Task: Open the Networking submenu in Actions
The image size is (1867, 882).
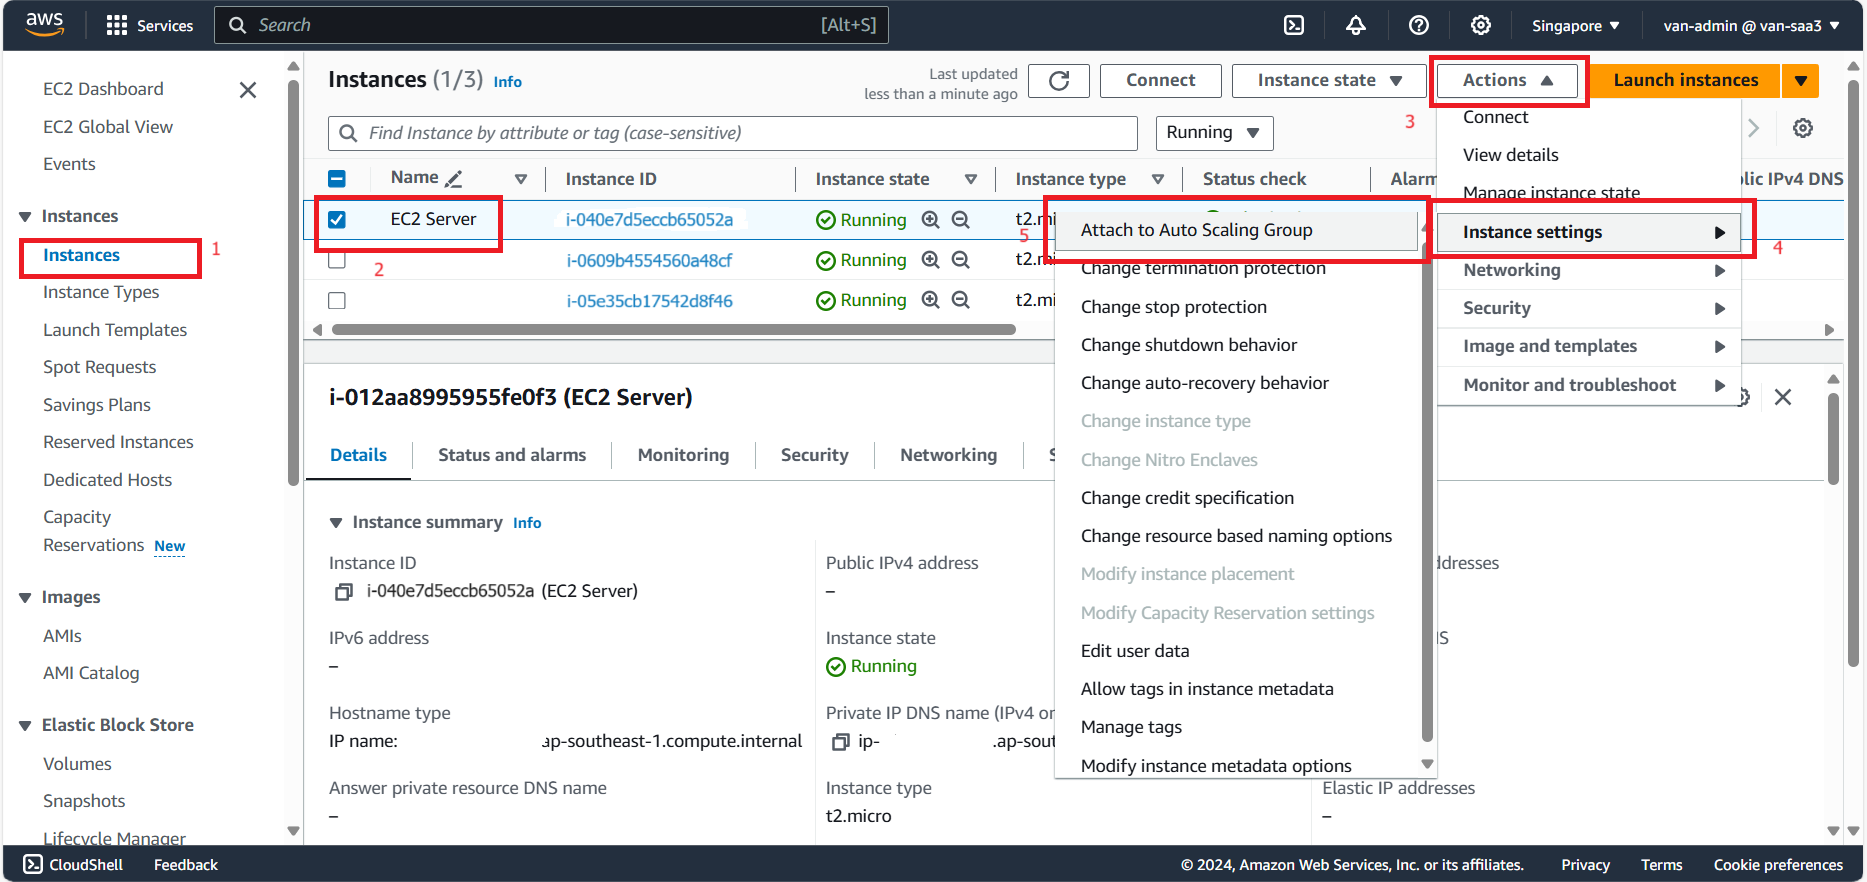Action: (x=1589, y=270)
